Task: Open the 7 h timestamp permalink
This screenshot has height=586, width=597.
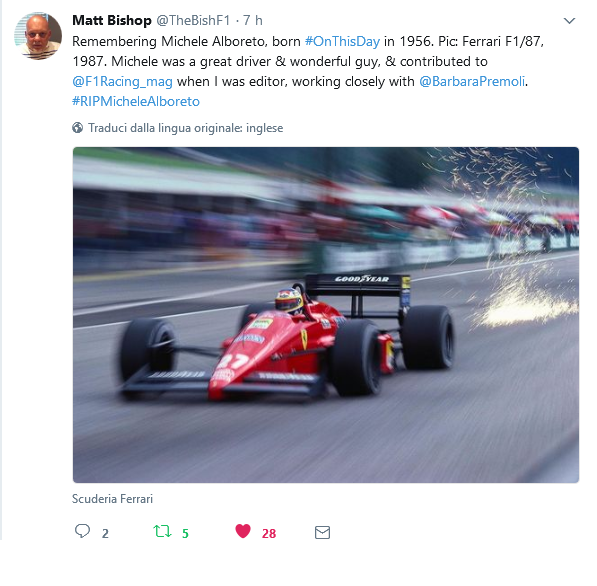Action: [253, 21]
